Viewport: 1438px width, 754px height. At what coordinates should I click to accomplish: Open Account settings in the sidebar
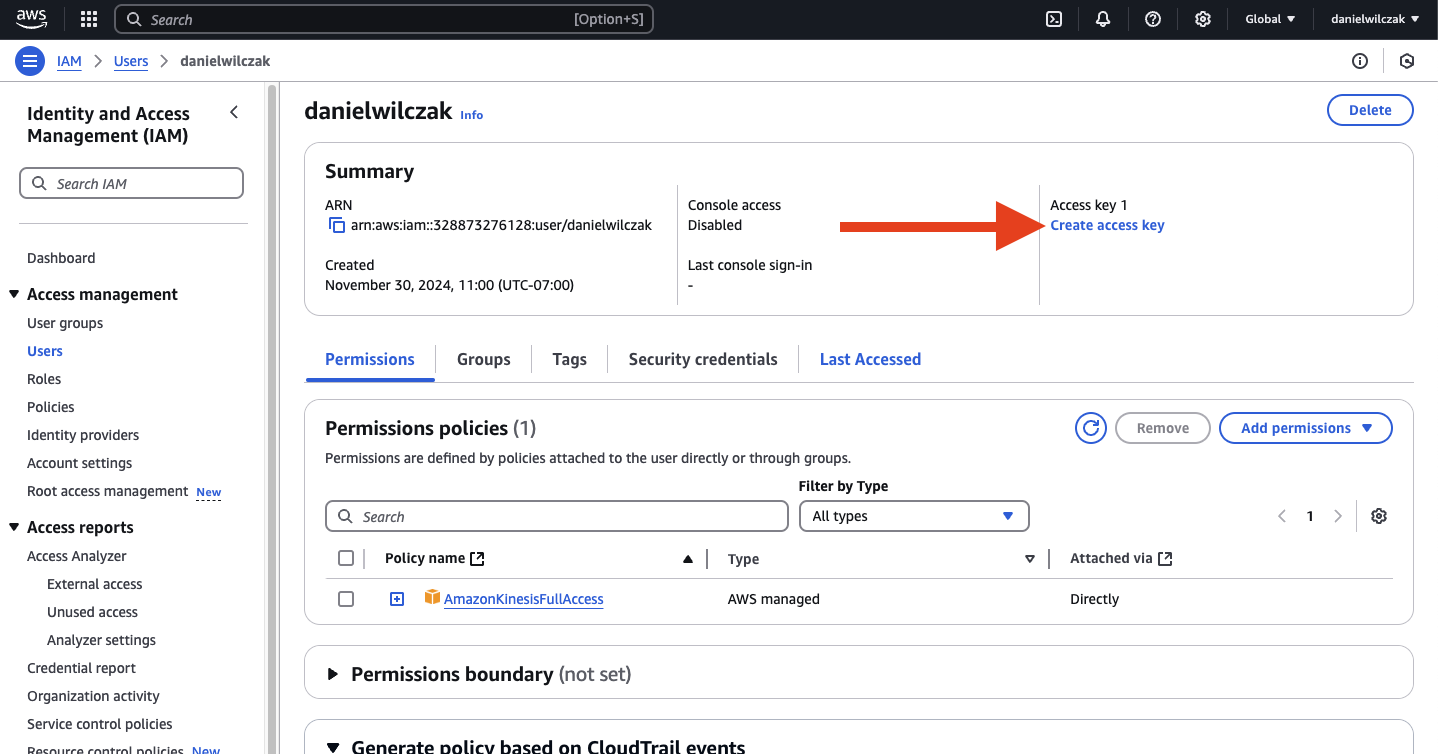(79, 463)
